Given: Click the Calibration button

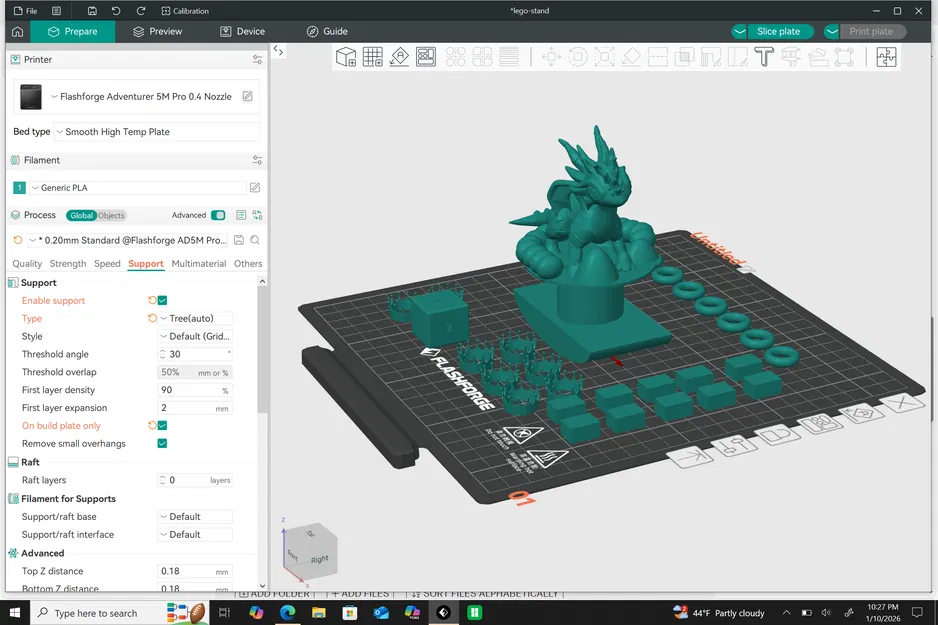Looking at the screenshot, I should tap(185, 11).
